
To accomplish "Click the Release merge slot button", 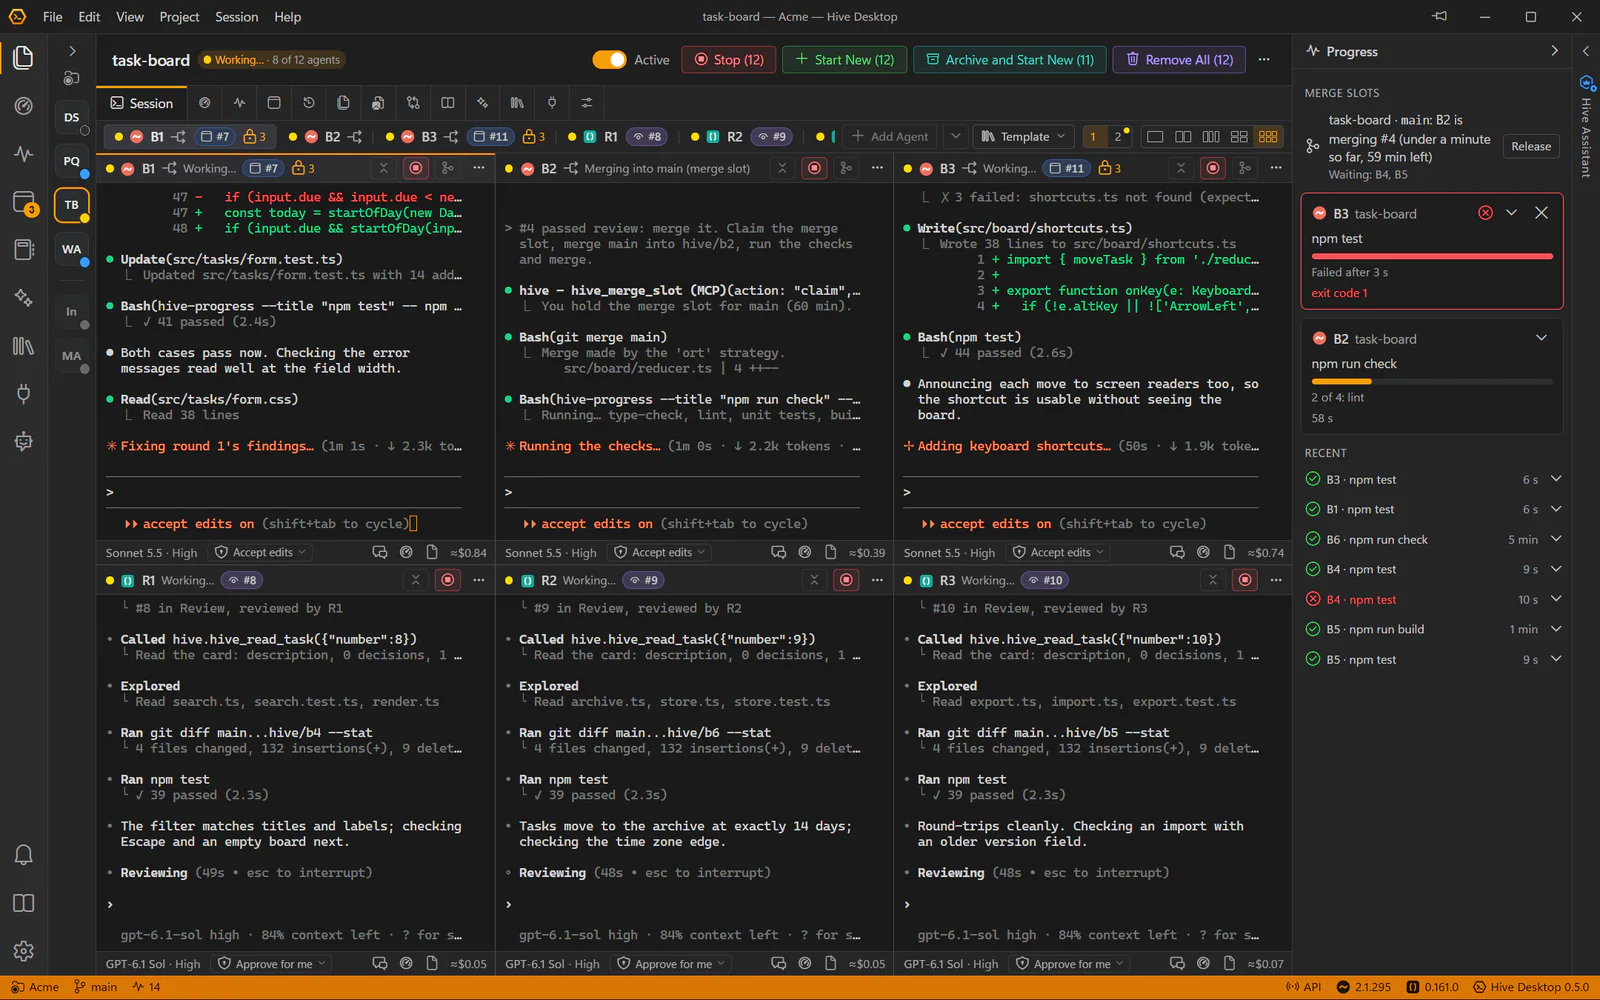I will coord(1531,146).
